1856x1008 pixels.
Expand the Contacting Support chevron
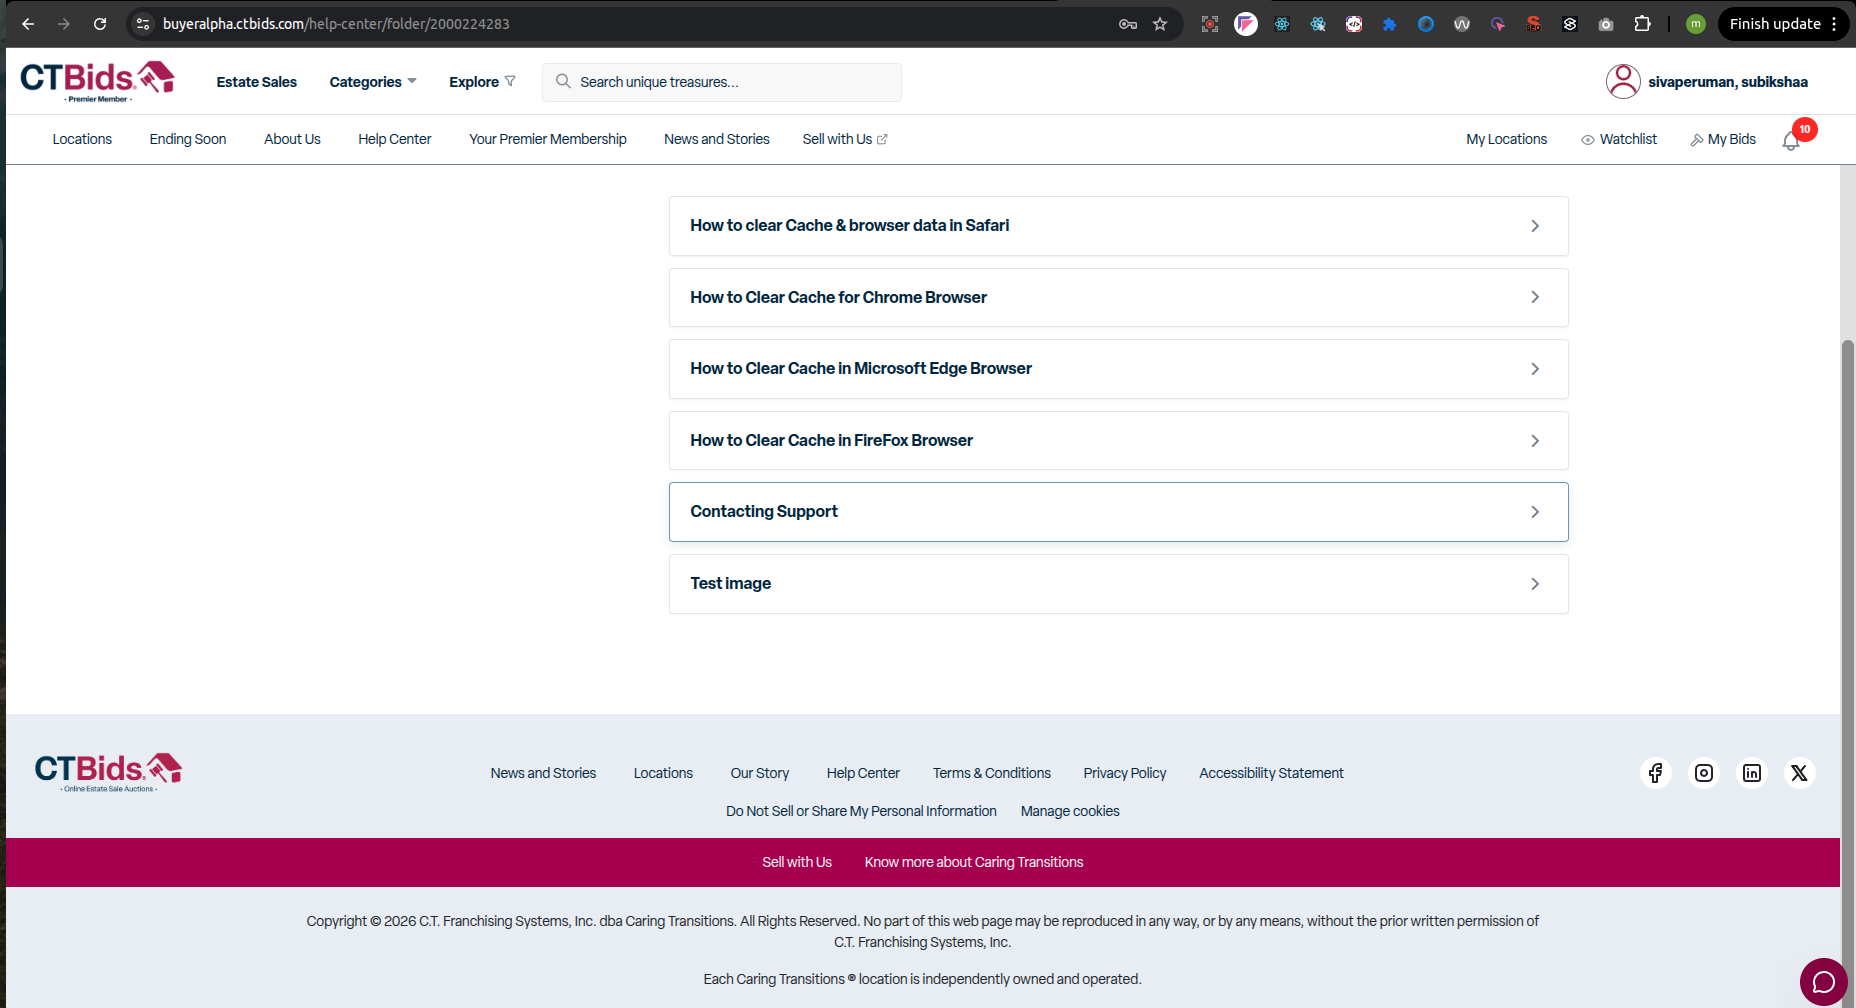click(x=1535, y=512)
